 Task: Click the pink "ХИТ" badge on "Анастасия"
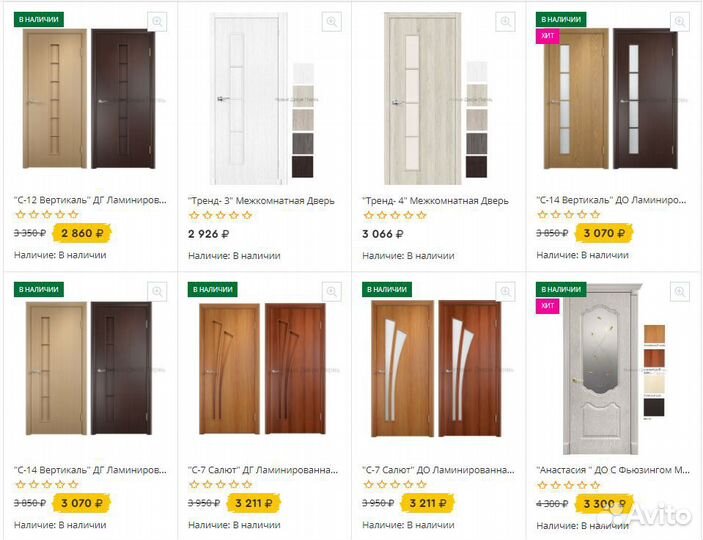pos(548,307)
